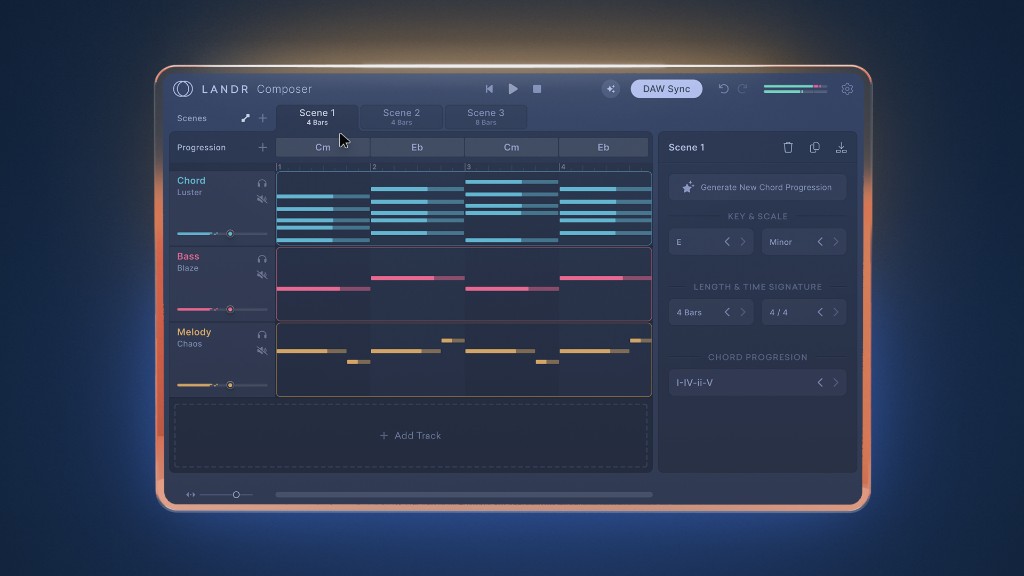Switch to the Scene 2 tab
Screen dimensions: 1024x576
[x=401, y=117]
